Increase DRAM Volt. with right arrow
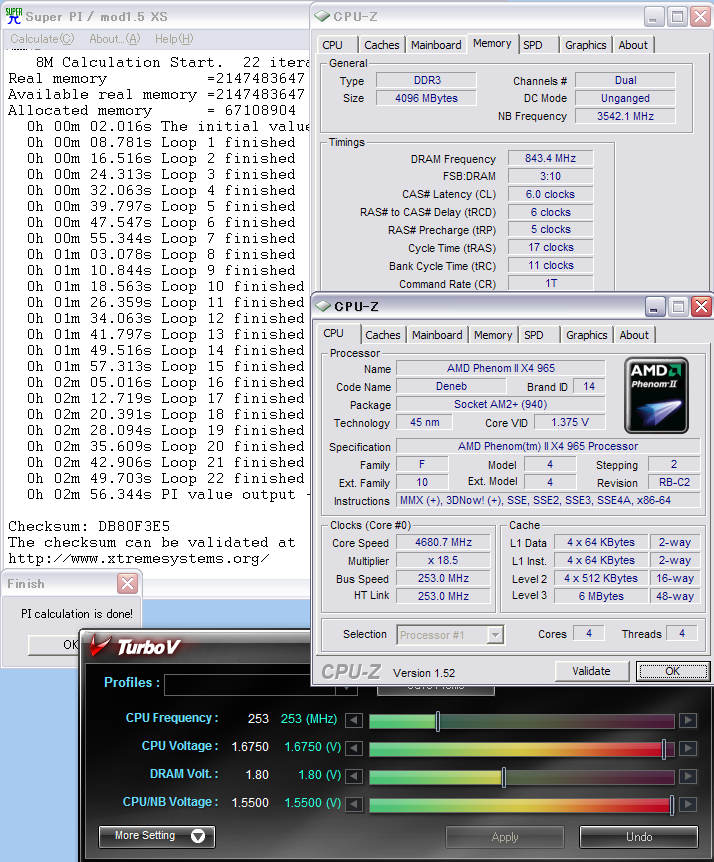This screenshot has height=862, width=714. click(688, 776)
